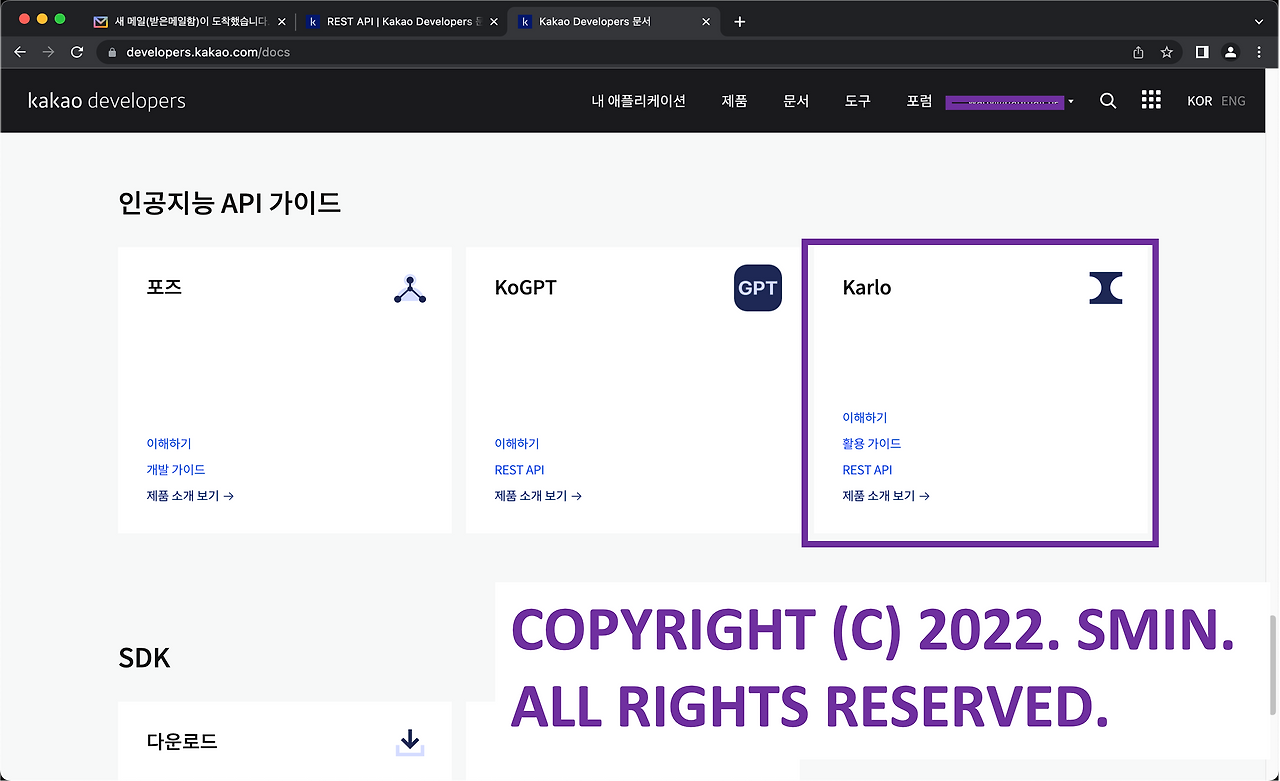Open the 포럼 menu

(919, 101)
